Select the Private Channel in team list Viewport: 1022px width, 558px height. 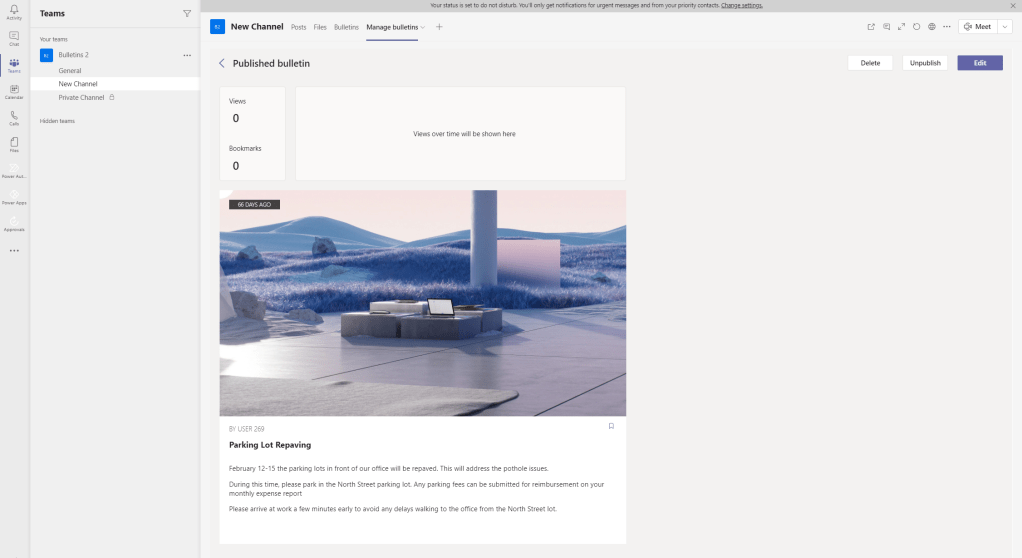81,97
